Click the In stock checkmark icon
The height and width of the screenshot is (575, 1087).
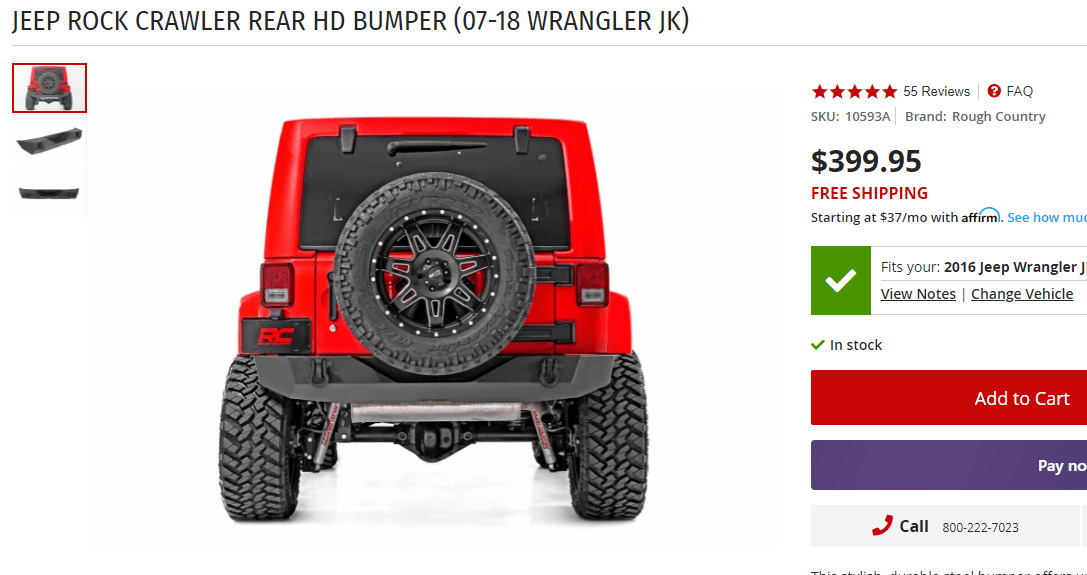[818, 344]
